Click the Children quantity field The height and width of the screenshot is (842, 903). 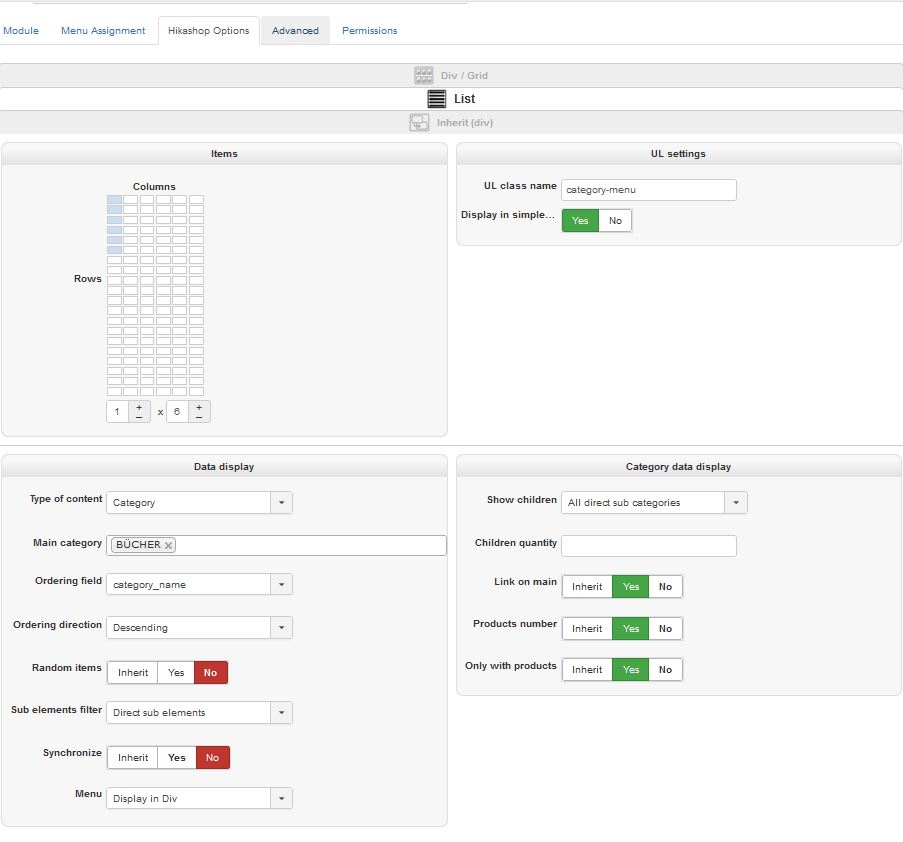pos(648,545)
